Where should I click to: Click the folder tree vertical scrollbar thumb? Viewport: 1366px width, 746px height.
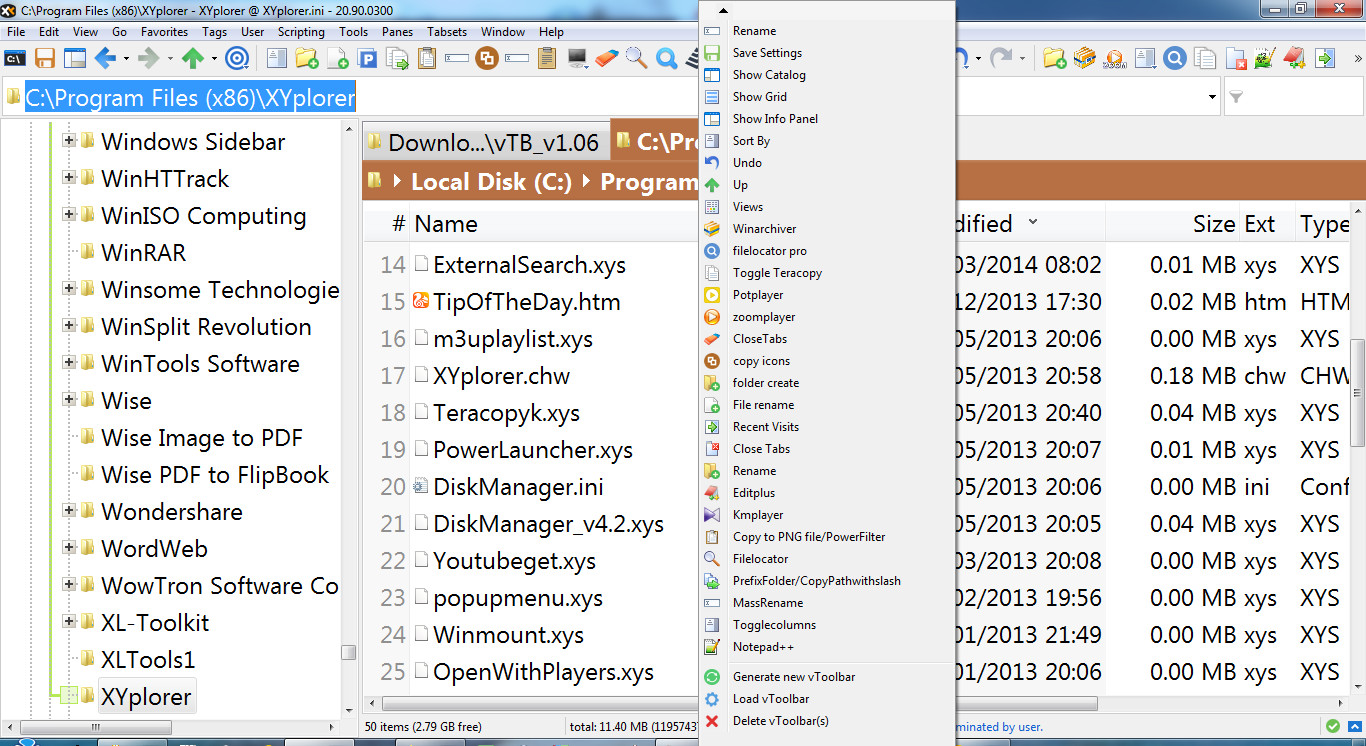point(348,652)
